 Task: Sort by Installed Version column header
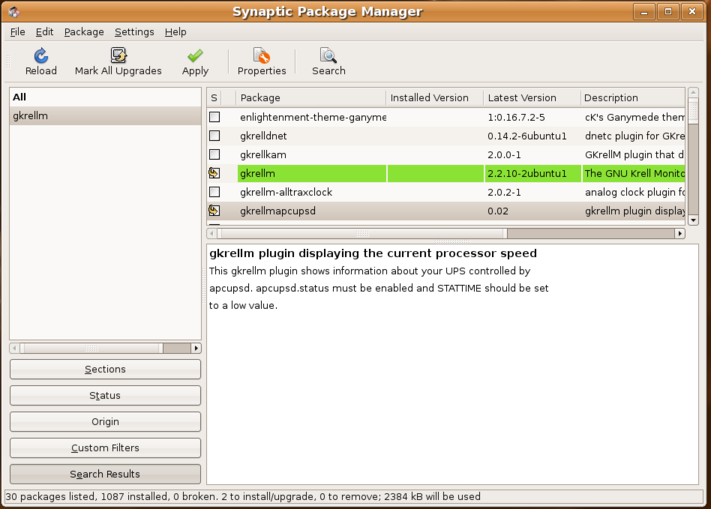(434, 97)
